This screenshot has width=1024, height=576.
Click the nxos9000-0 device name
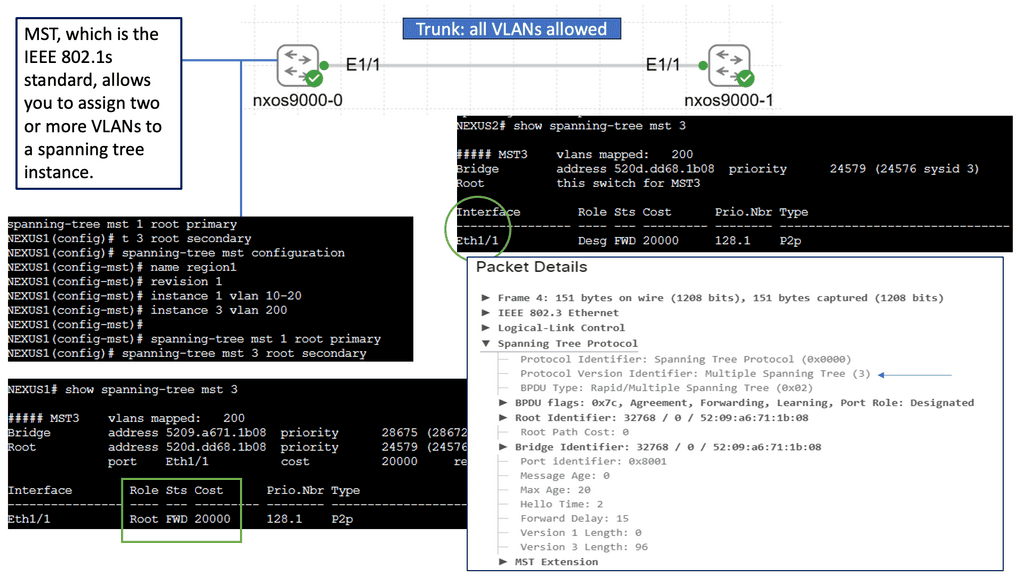tap(298, 101)
